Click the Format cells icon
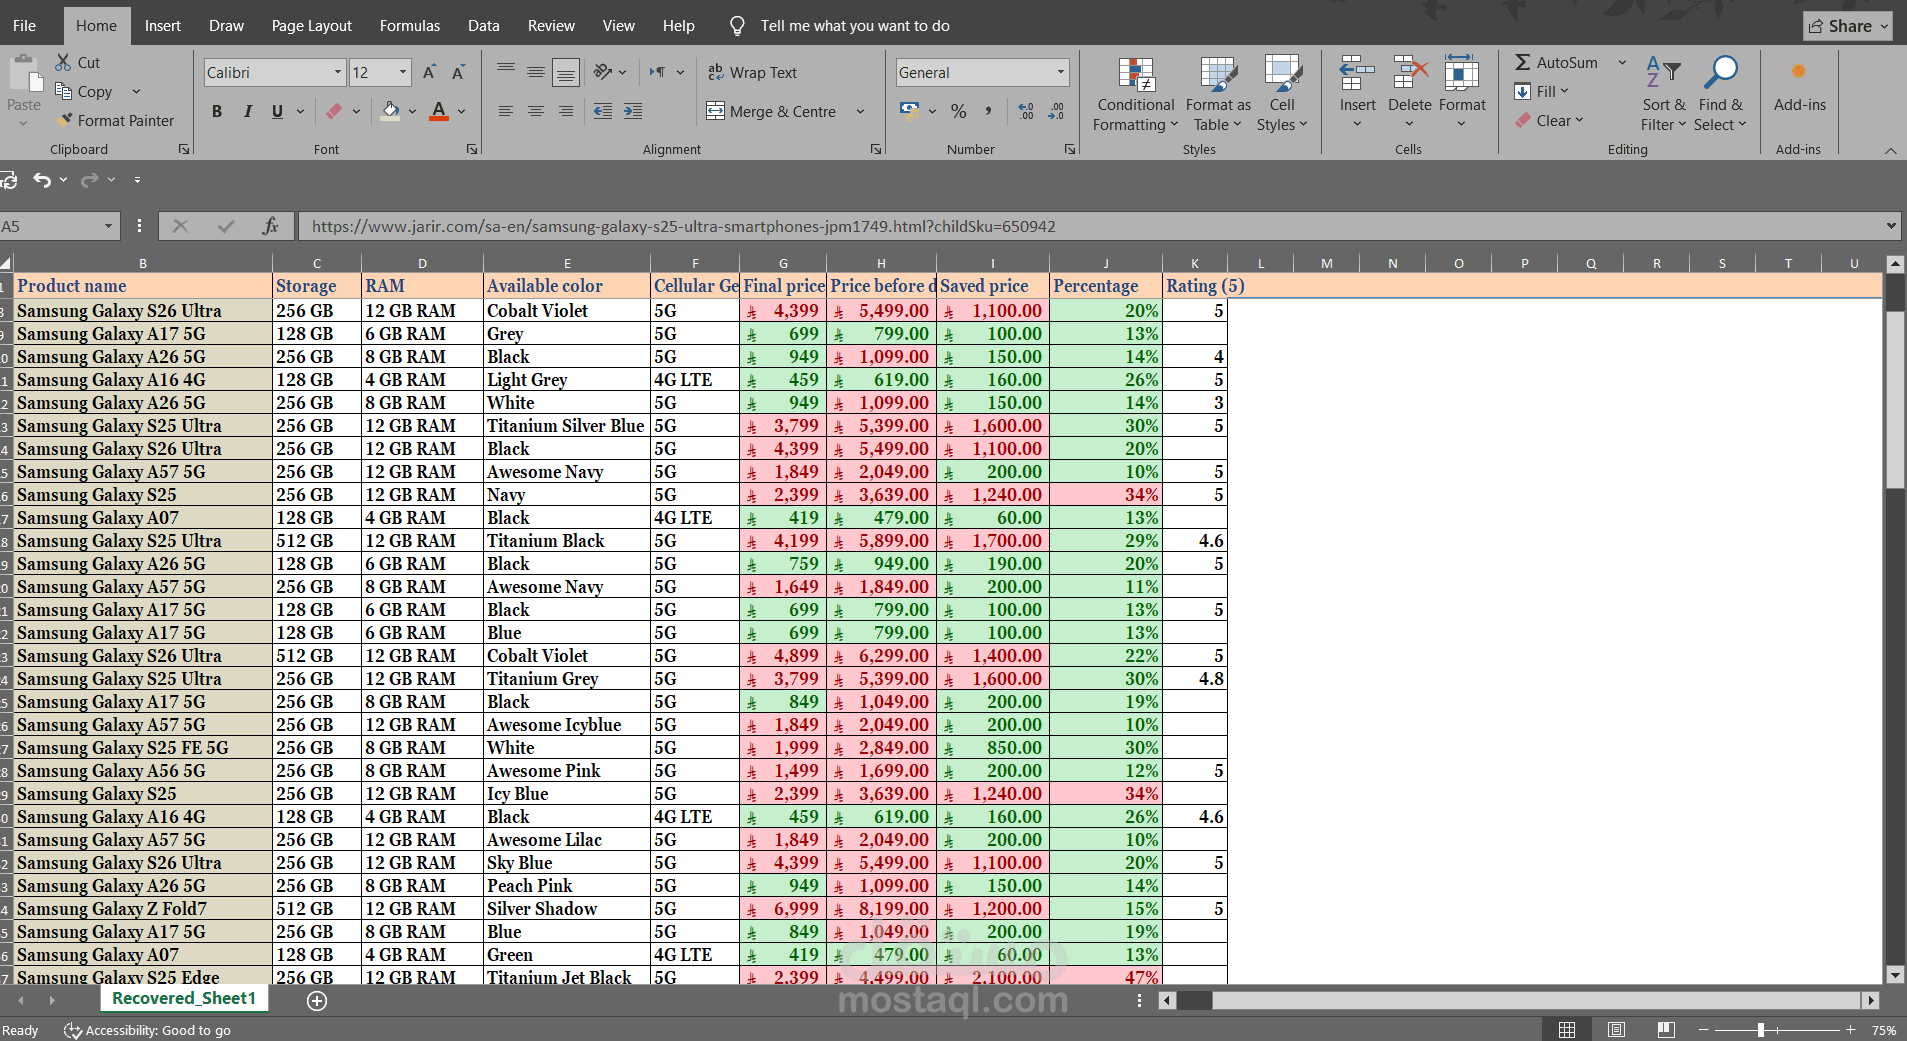 point(1462,74)
